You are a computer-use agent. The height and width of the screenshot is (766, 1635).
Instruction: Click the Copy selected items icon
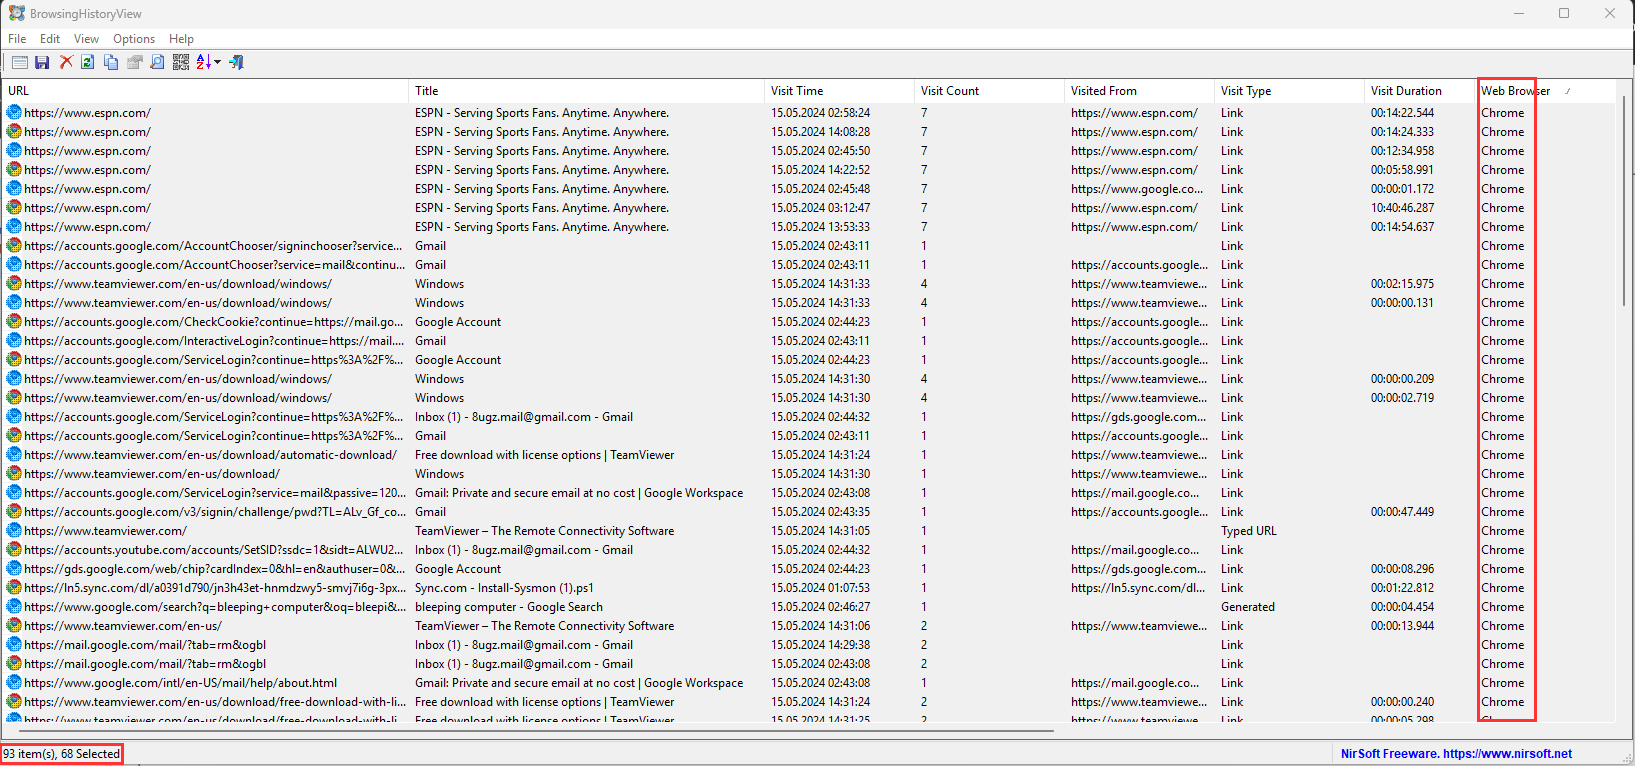(x=111, y=62)
